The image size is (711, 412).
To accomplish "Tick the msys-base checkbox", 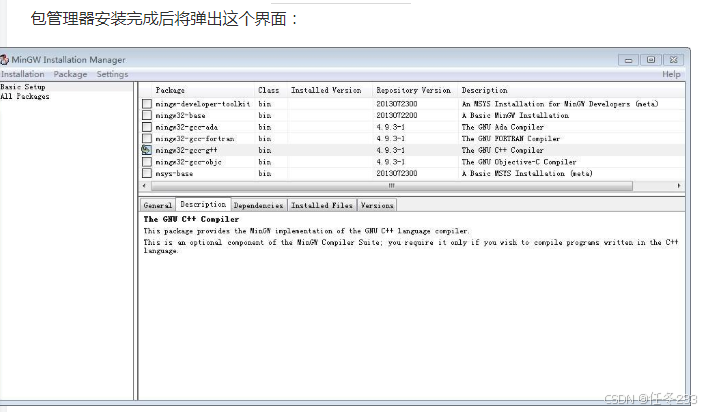I will point(146,173).
